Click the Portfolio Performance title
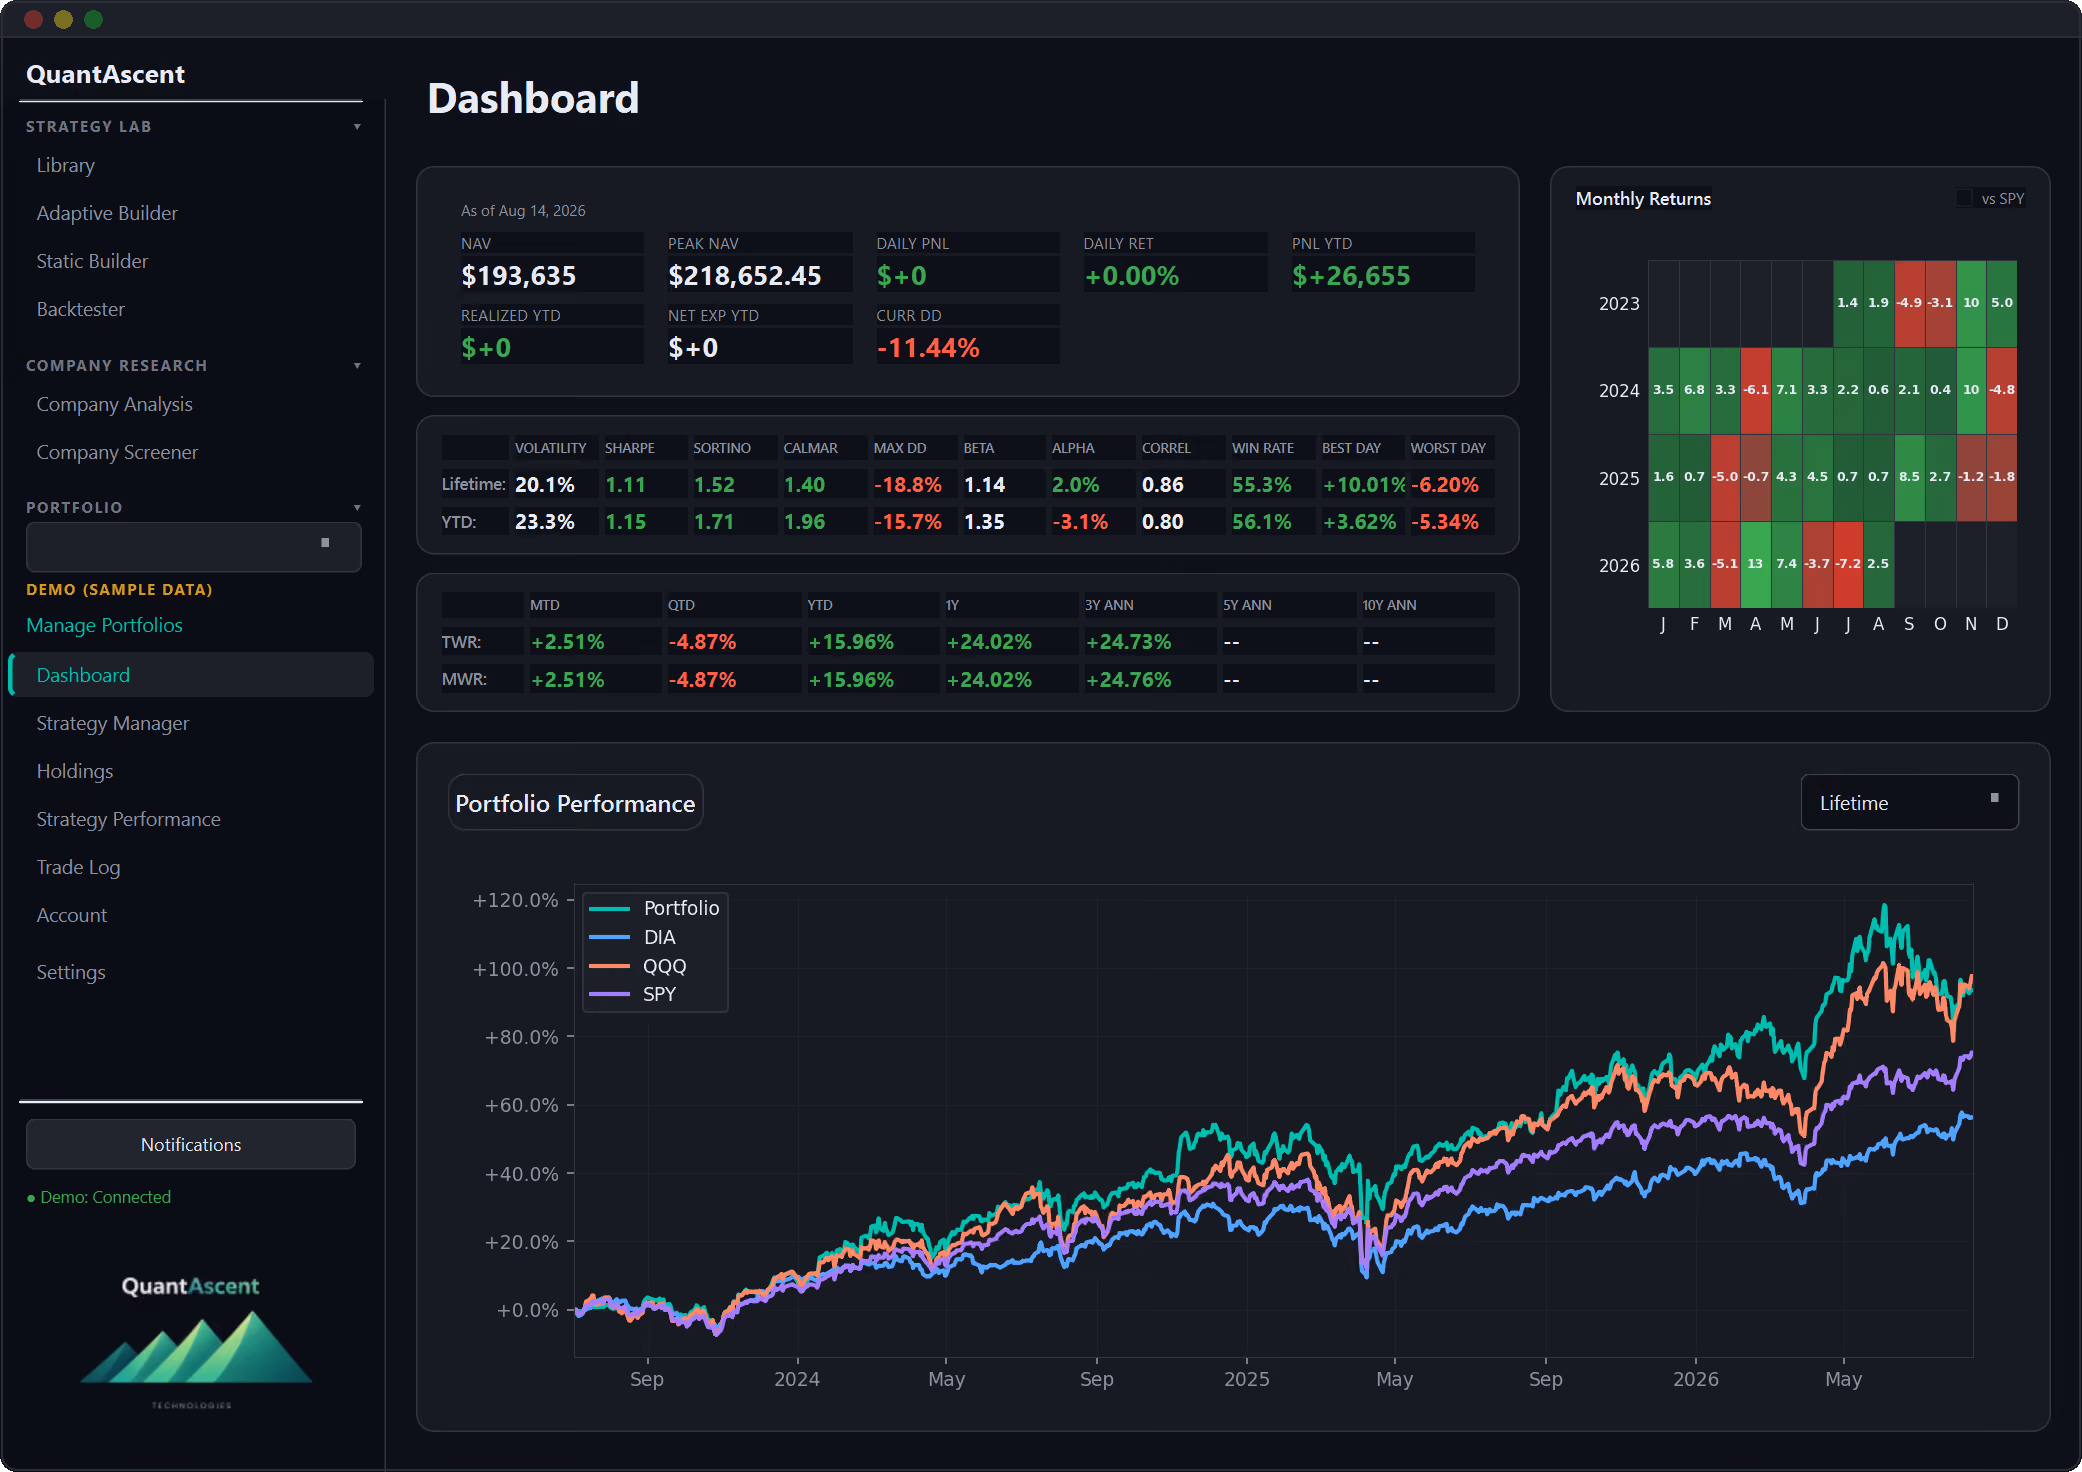 click(x=575, y=803)
